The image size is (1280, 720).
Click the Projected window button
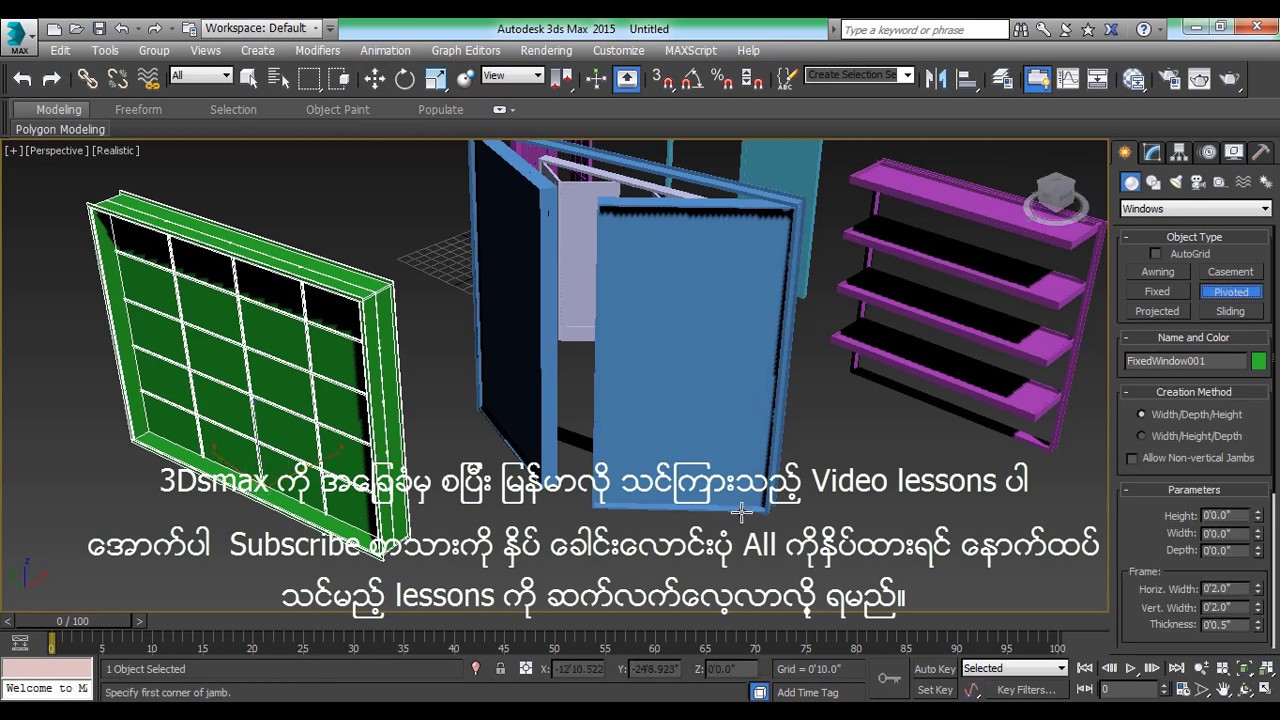[1157, 311]
